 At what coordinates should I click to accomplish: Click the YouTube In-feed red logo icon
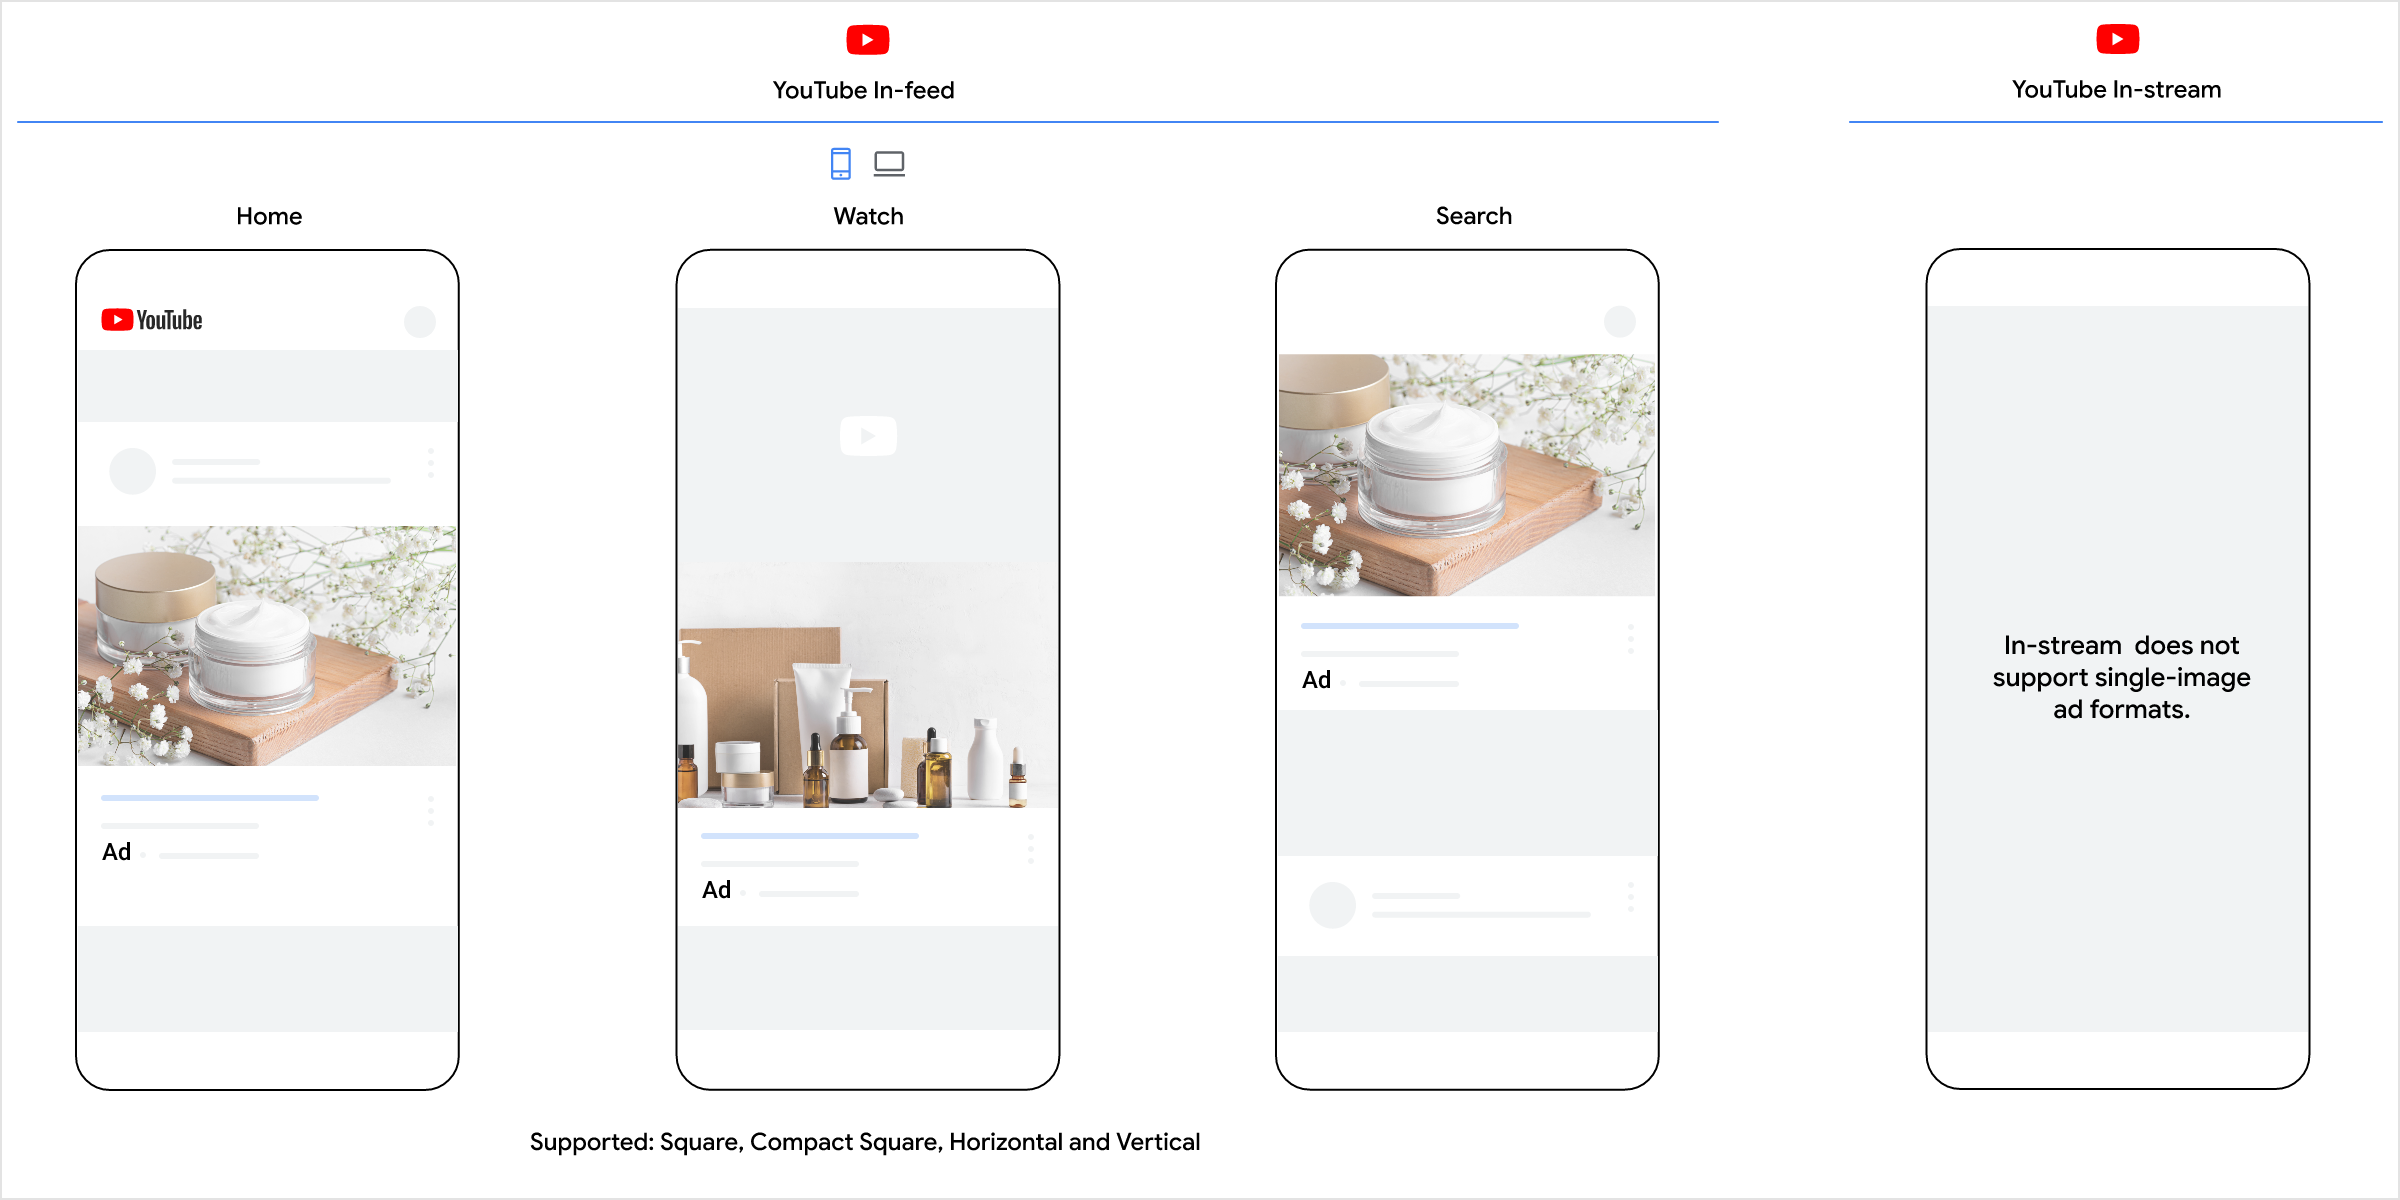click(x=867, y=40)
